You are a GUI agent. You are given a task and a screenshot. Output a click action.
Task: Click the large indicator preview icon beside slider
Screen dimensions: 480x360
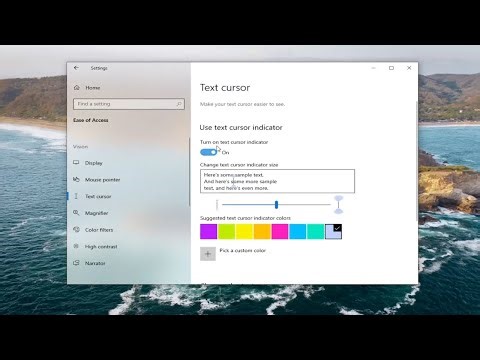click(338, 205)
